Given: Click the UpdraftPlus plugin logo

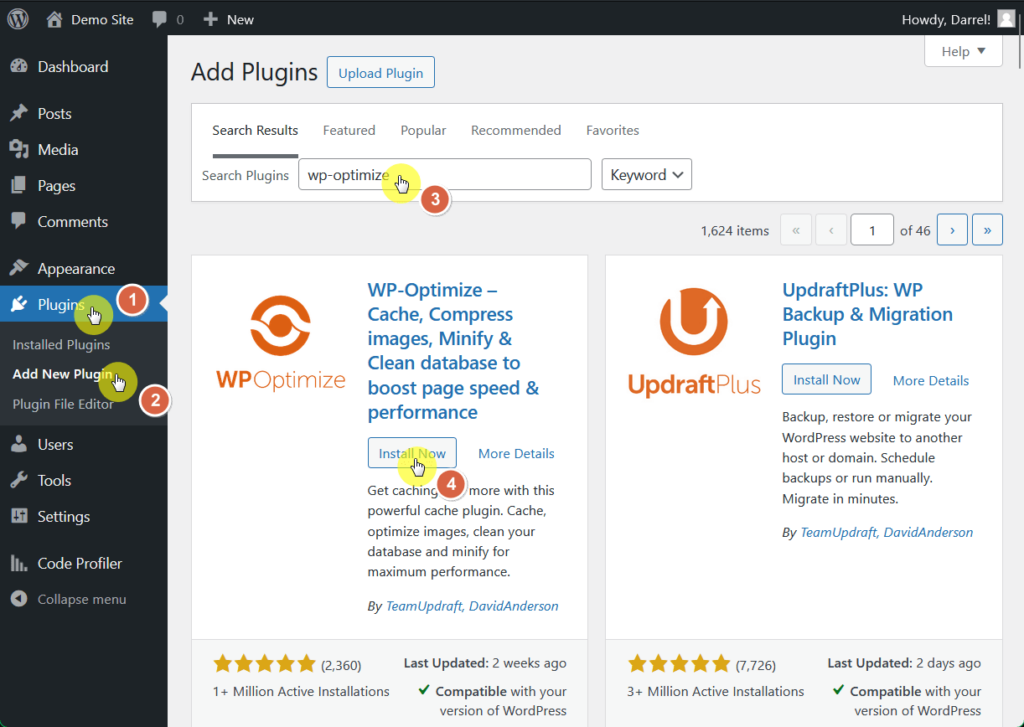Looking at the screenshot, I should coord(694,342).
